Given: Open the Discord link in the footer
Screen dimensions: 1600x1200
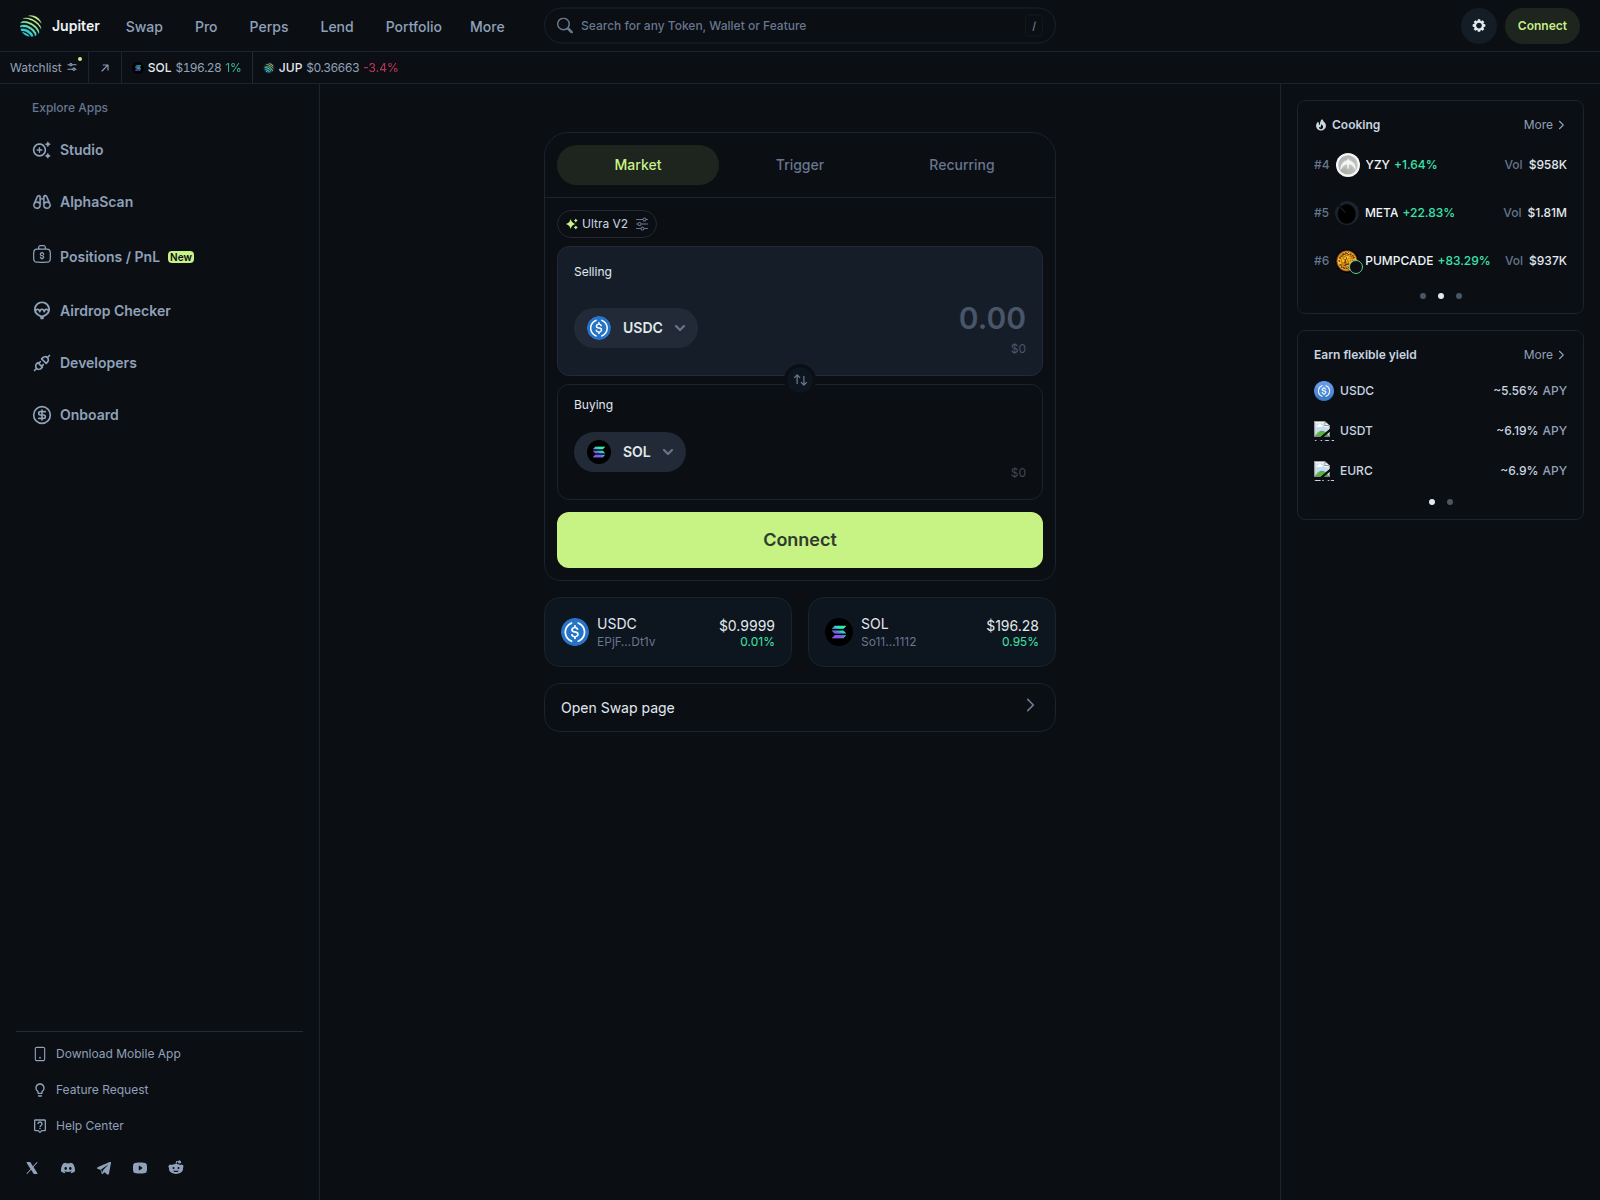Looking at the screenshot, I should click(68, 1167).
